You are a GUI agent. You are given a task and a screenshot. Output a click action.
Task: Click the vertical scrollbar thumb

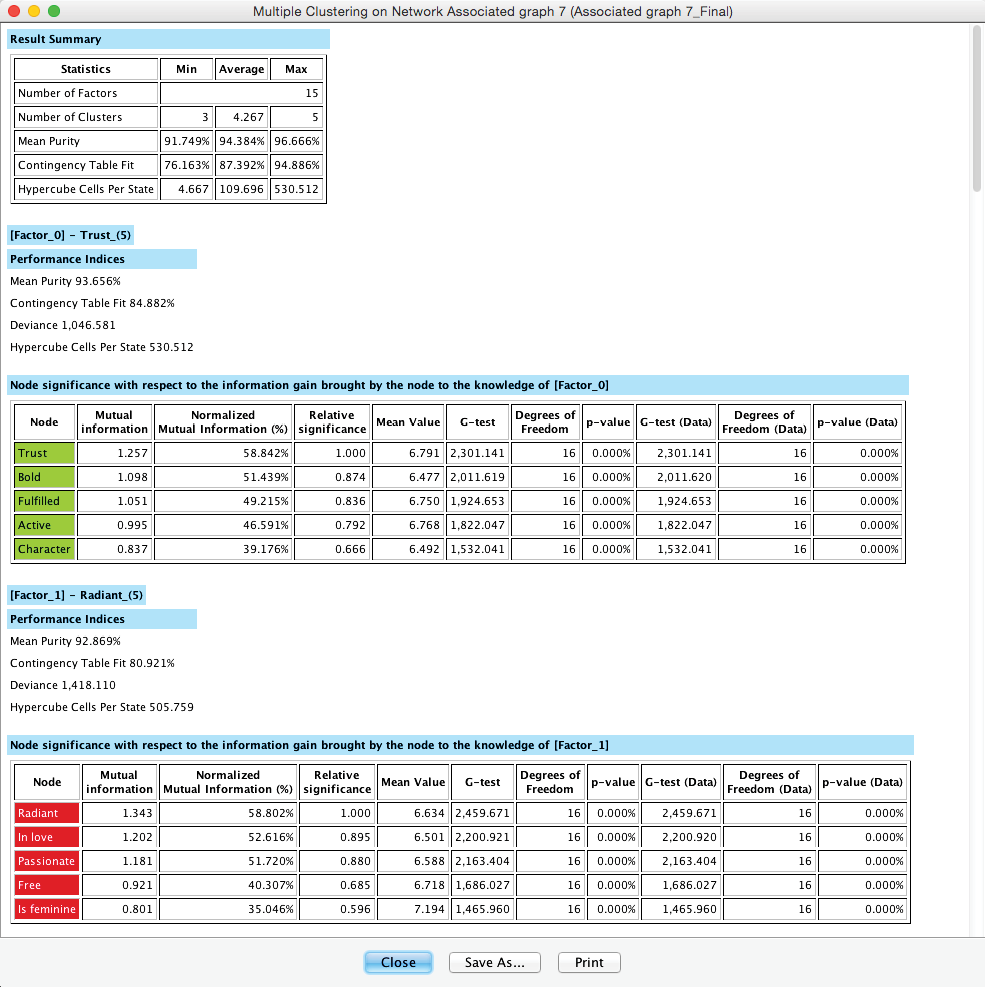coord(977,108)
